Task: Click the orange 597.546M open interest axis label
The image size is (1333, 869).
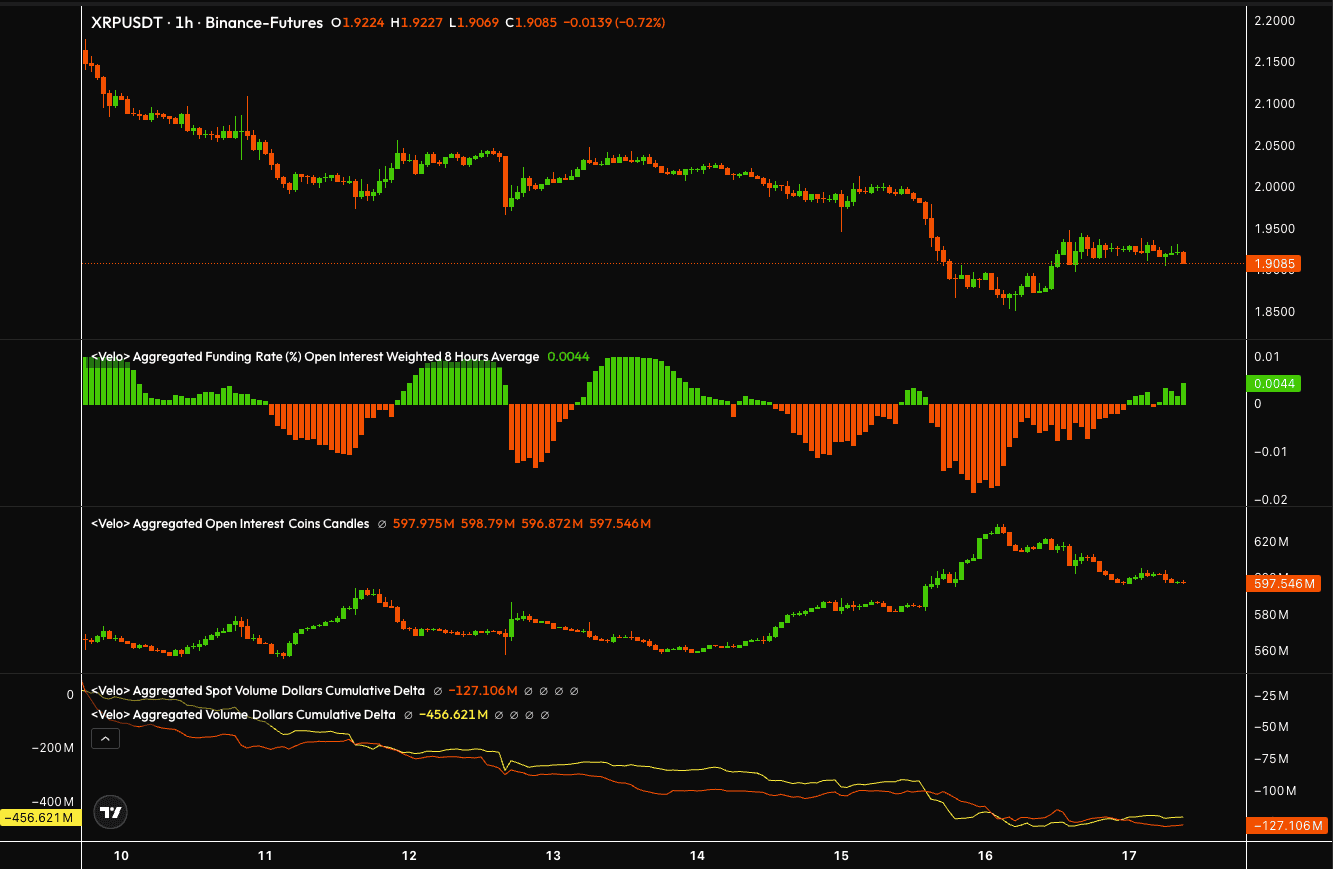Action: (1283, 583)
